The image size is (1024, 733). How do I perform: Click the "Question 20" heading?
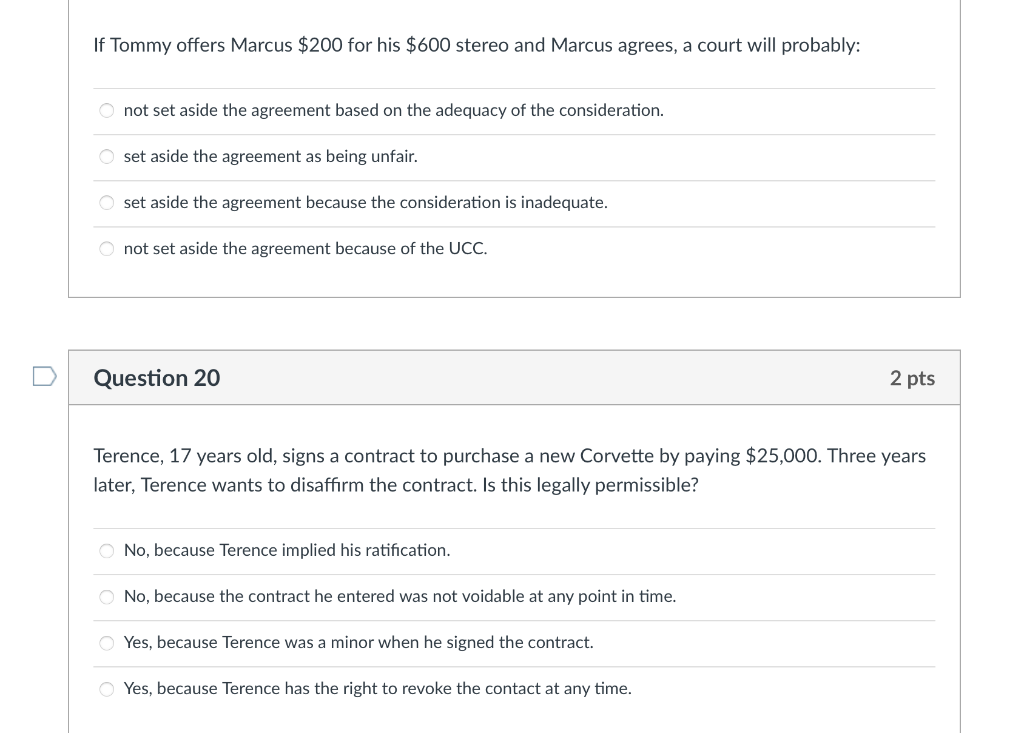[157, 378]
